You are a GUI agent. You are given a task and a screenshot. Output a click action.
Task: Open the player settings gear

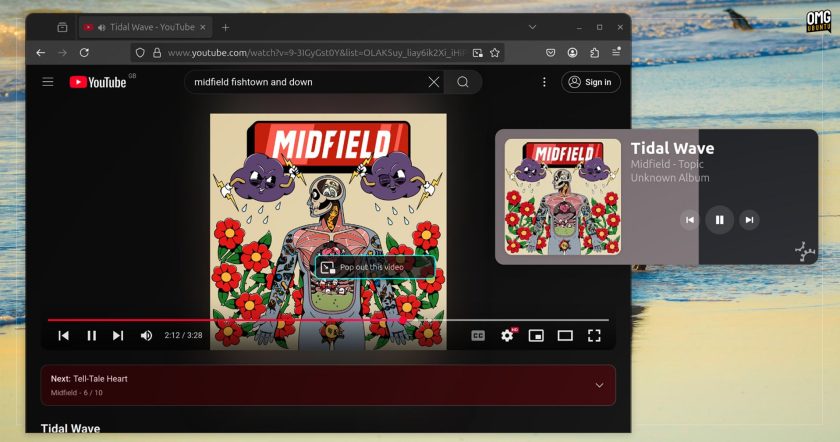click(507, 335)
